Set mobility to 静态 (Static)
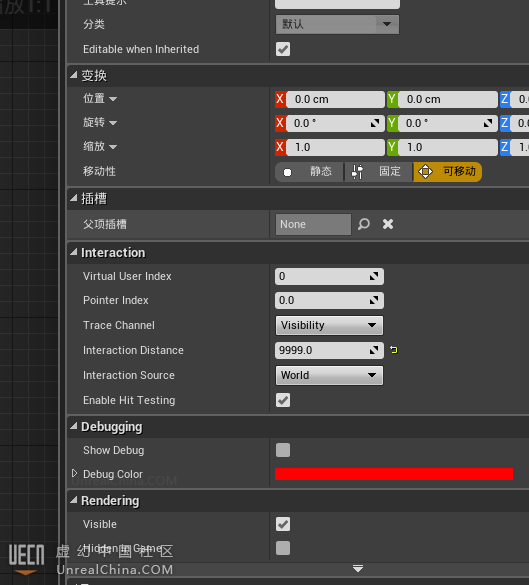The image size is (529, 585). click(309, 172)
